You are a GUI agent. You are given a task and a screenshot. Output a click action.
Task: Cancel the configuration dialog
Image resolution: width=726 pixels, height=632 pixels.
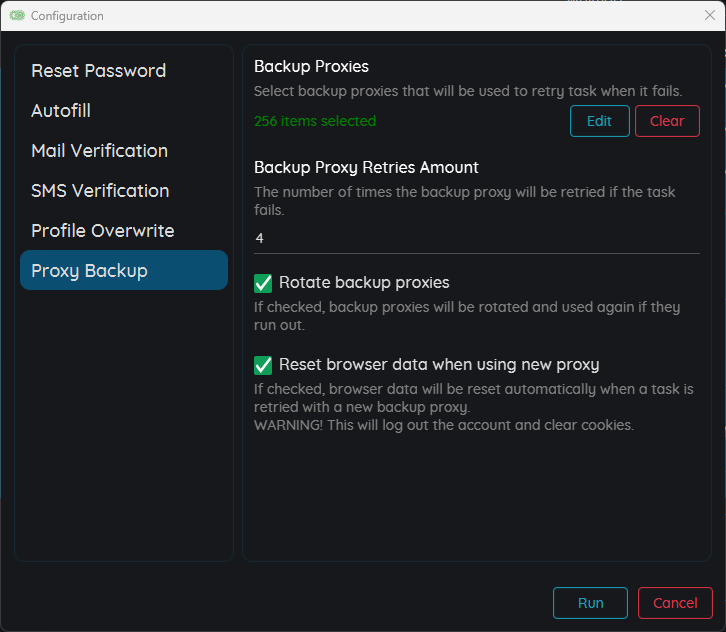(675, 603)
